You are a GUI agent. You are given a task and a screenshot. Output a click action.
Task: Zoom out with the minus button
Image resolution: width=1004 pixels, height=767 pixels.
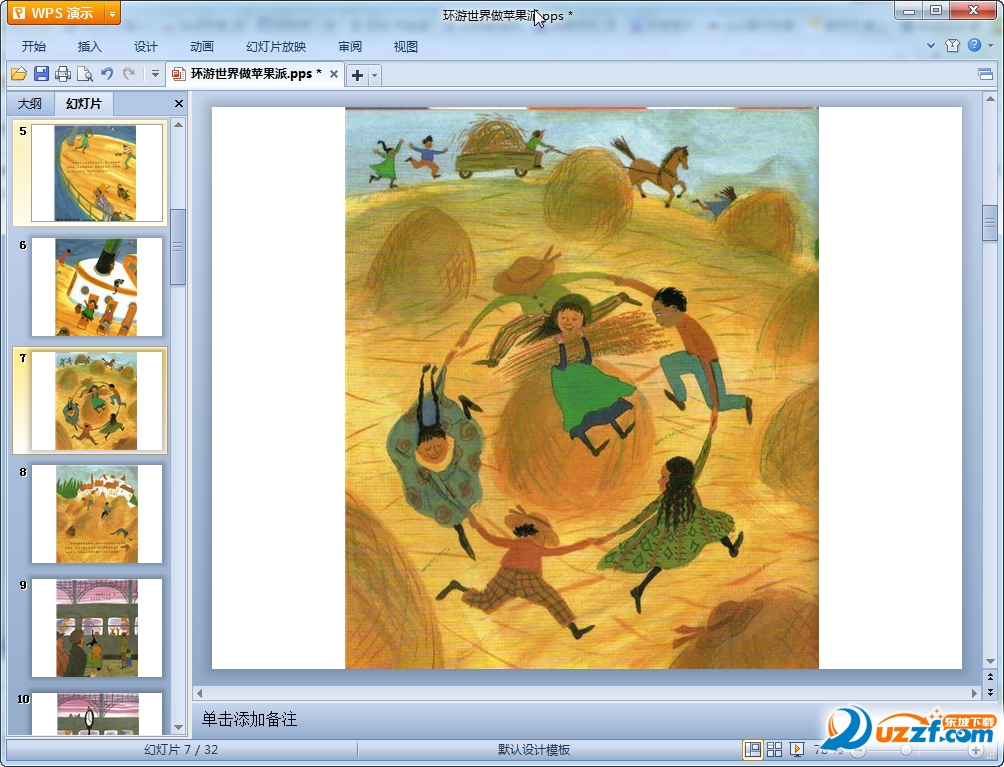[x=857, y=750]
